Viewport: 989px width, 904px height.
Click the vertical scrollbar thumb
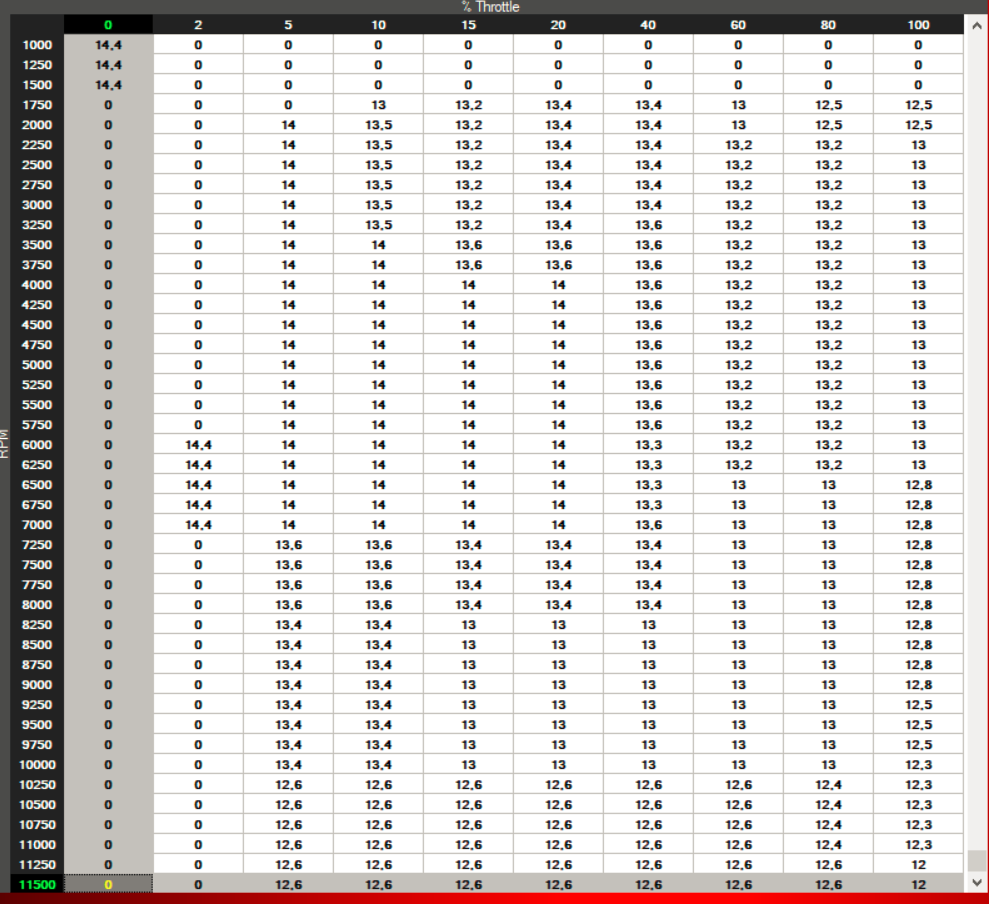coord(976,860)
